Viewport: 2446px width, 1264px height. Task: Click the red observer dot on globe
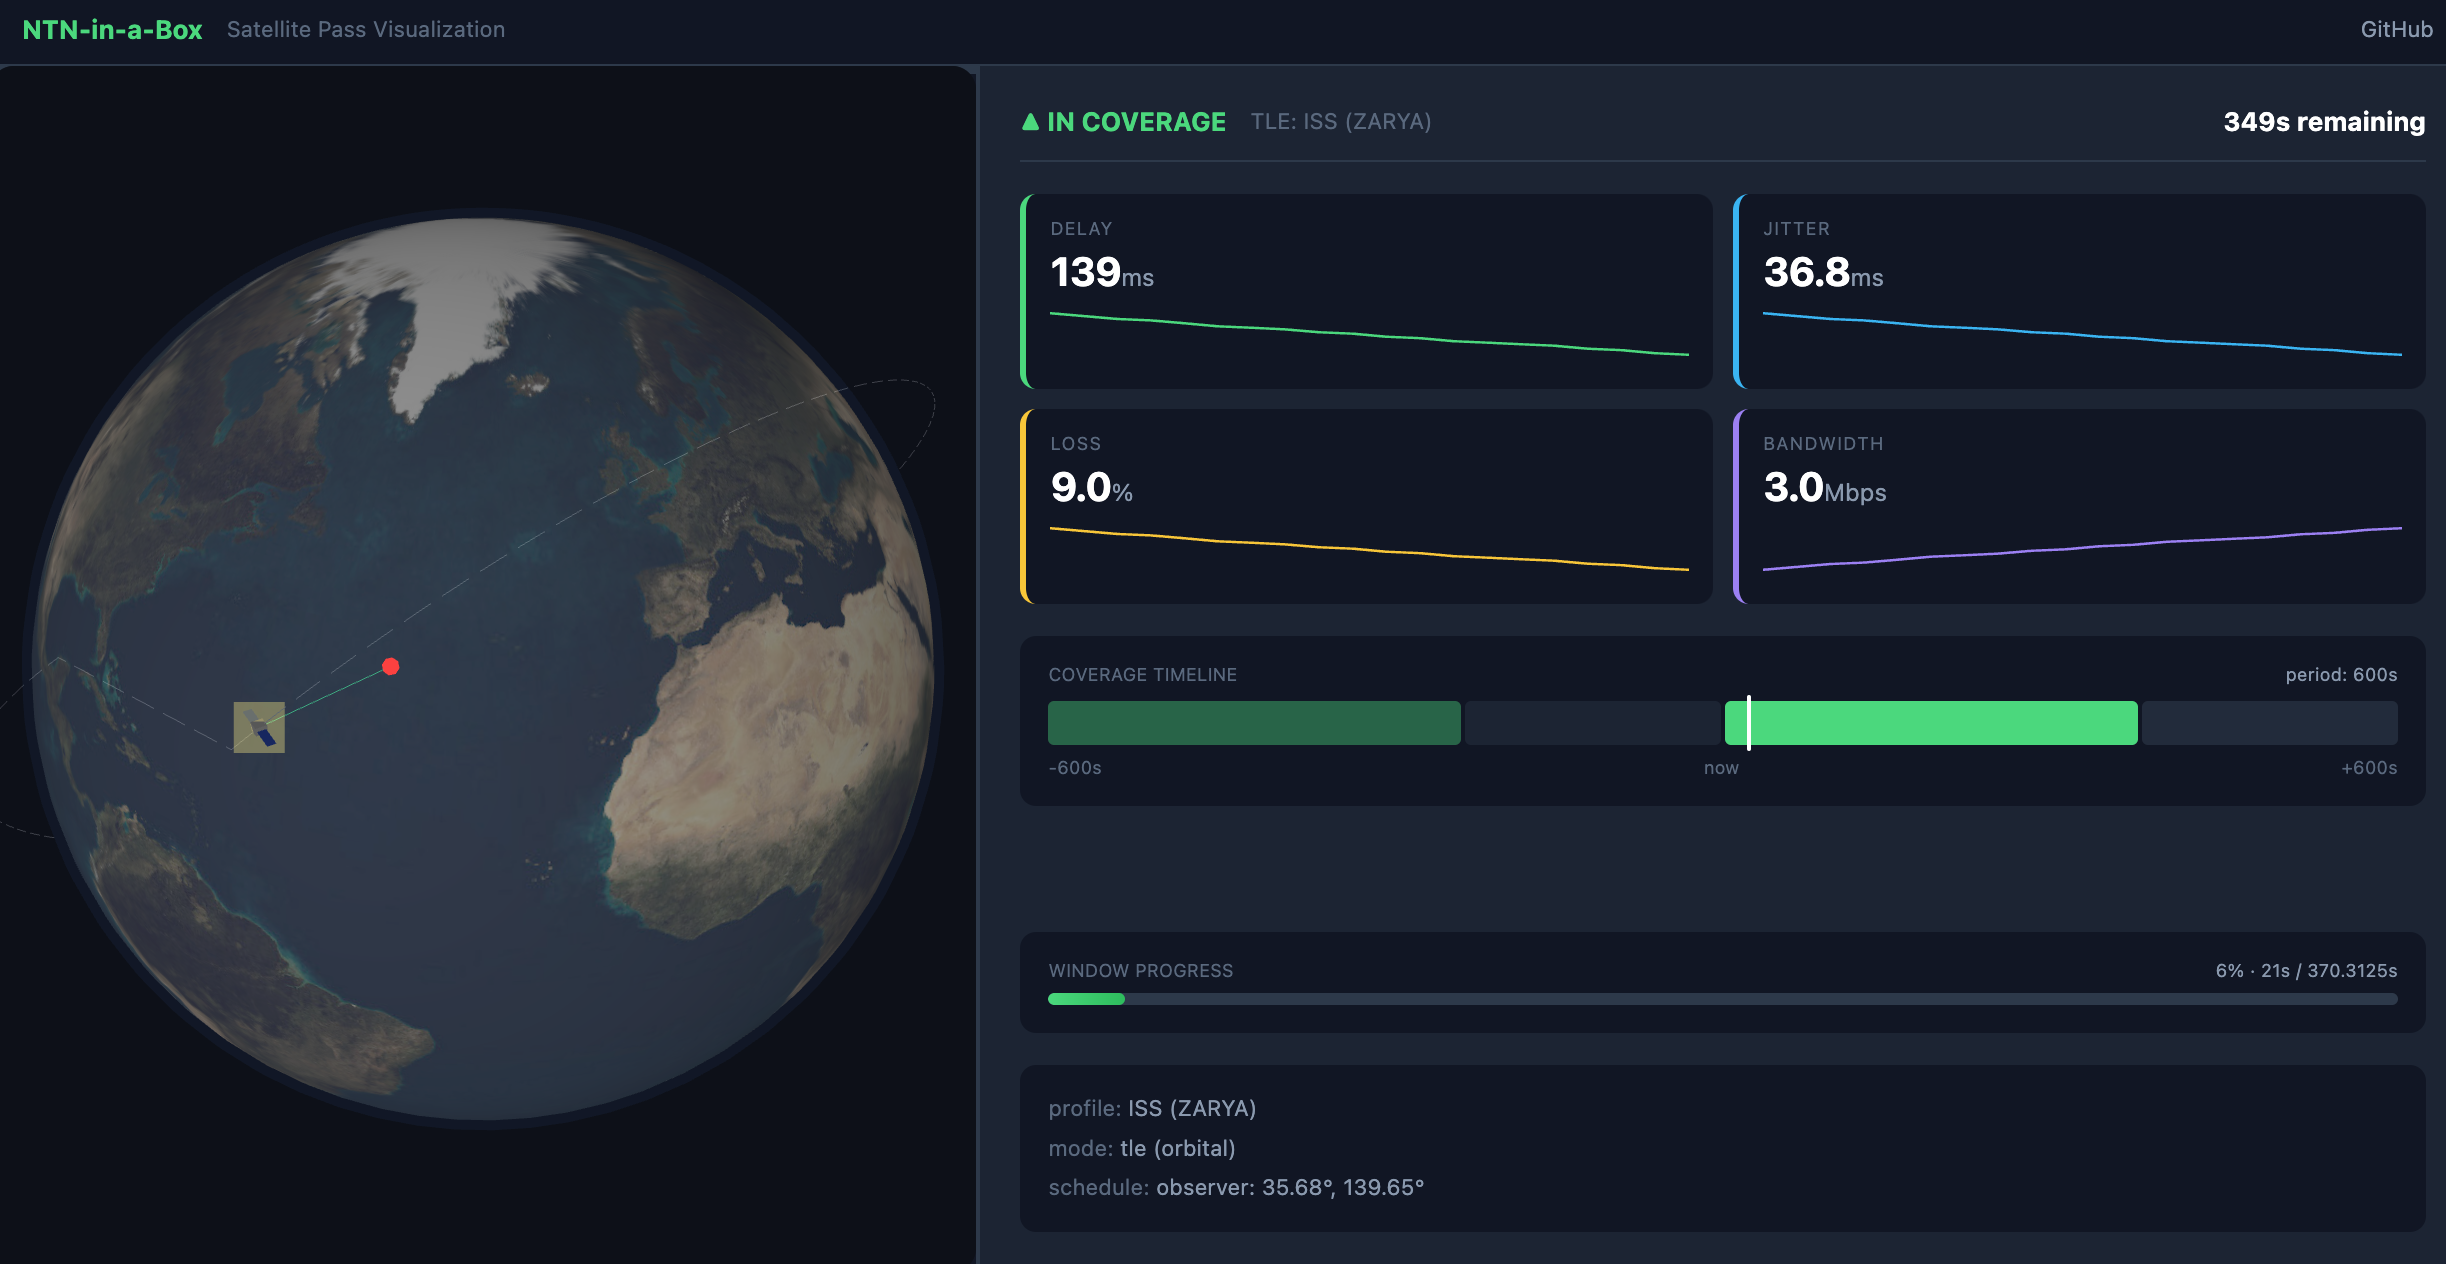click(x=391, y=666)
